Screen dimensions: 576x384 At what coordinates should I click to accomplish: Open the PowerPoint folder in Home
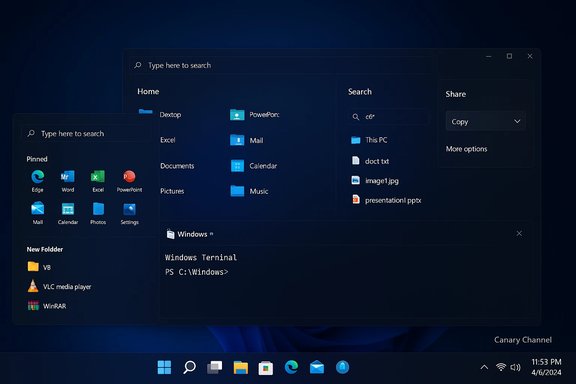pos(255,115)
